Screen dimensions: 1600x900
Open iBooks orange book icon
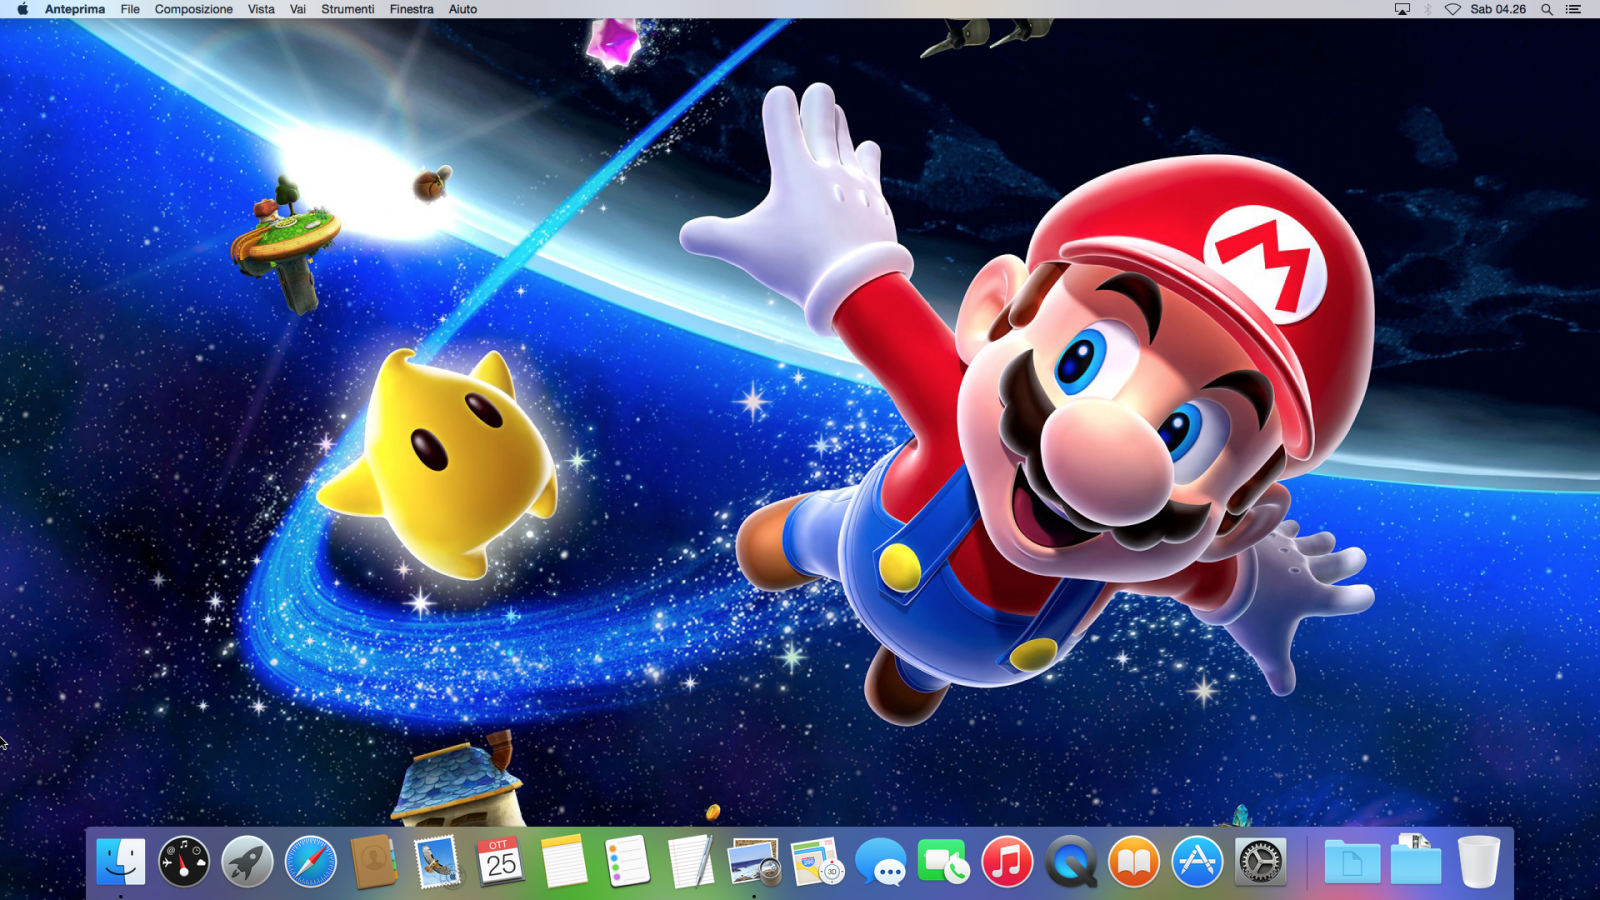[1134, 861]
